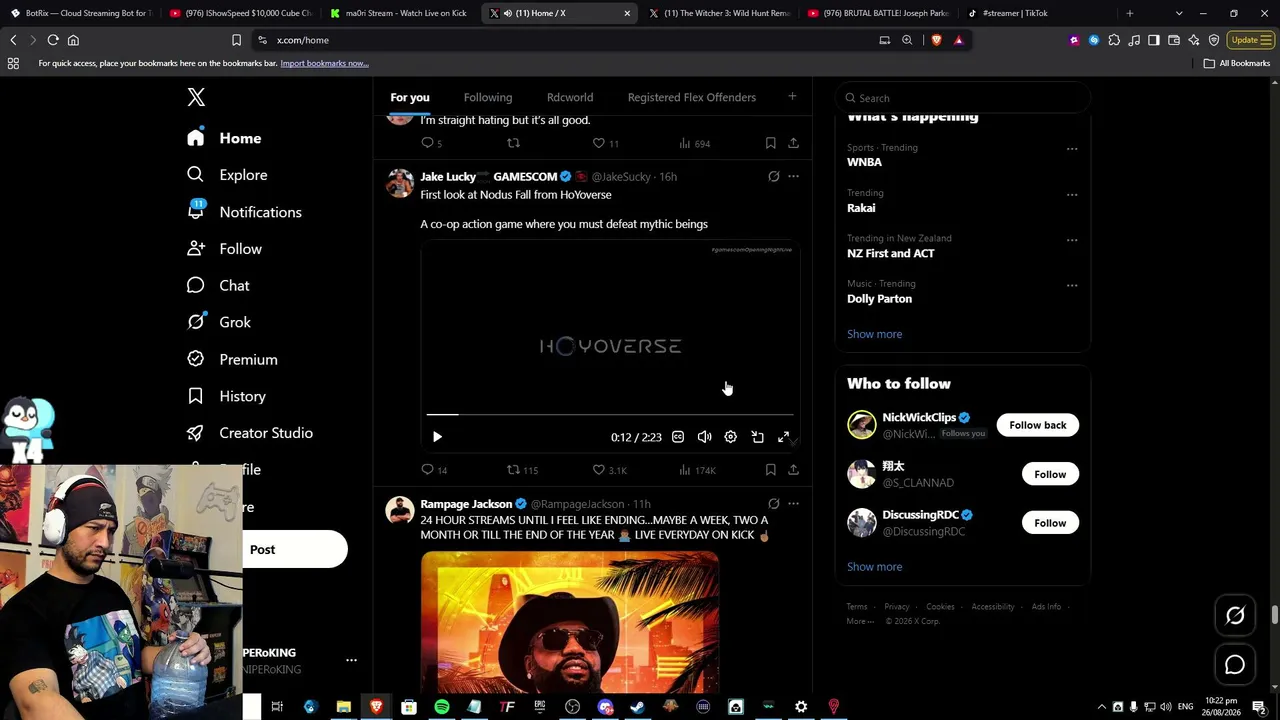
Task: Play the HoYoverse video
Action: (x=437, y=437)
